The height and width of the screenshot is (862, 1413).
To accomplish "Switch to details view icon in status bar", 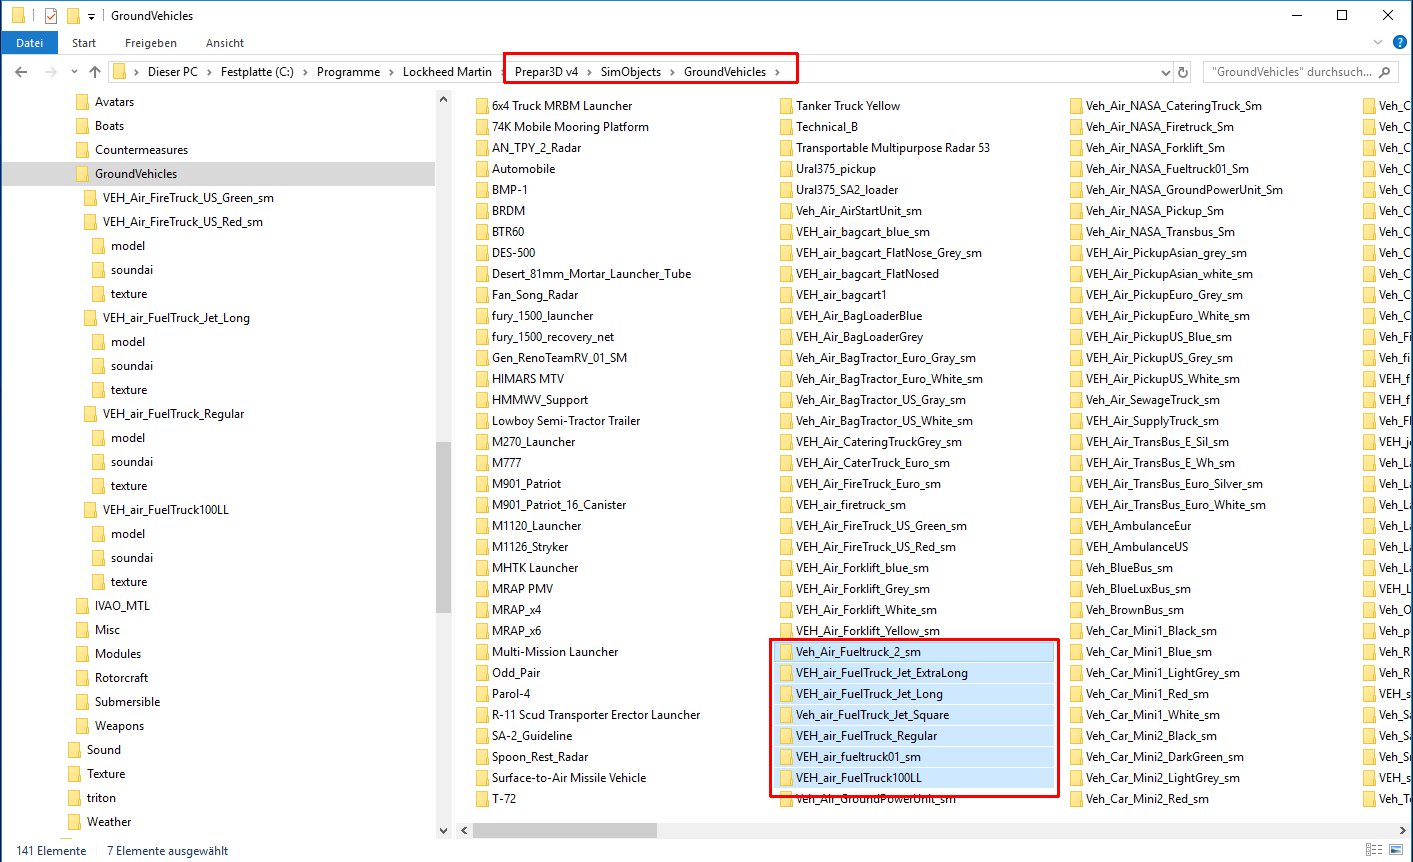I will (1374, 850).
